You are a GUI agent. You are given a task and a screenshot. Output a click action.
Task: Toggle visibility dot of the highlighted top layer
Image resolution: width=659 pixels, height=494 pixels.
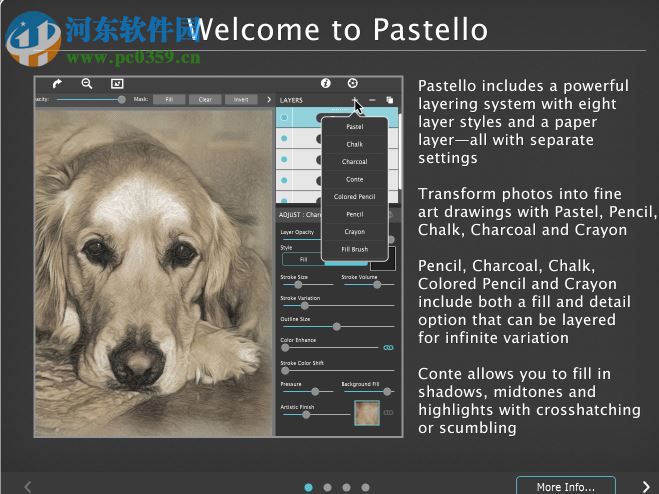click(284, 118)
